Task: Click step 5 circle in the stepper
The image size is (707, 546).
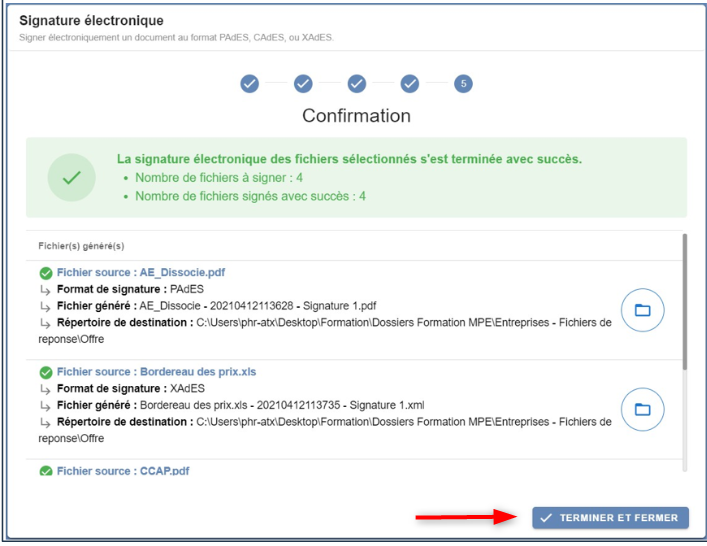Action: (463, 84)
